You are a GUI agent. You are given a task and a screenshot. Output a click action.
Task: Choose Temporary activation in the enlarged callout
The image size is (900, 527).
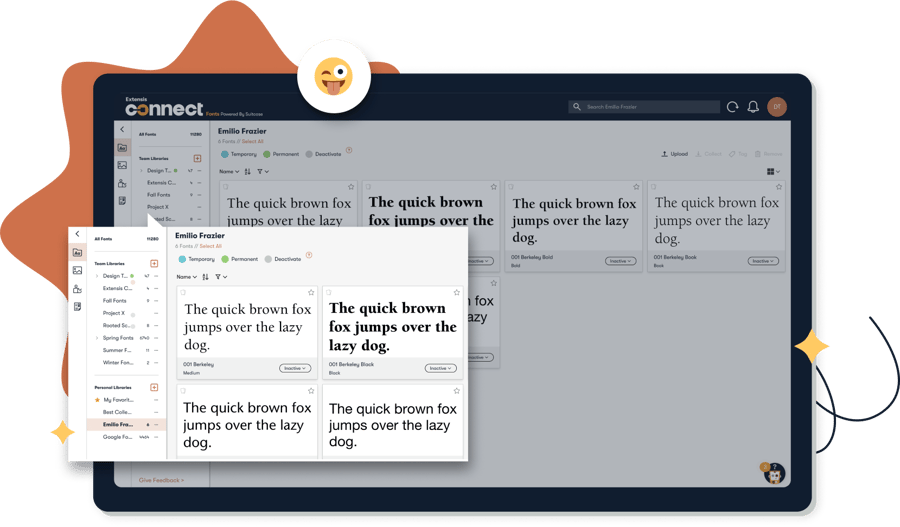[x=196, y=259]
